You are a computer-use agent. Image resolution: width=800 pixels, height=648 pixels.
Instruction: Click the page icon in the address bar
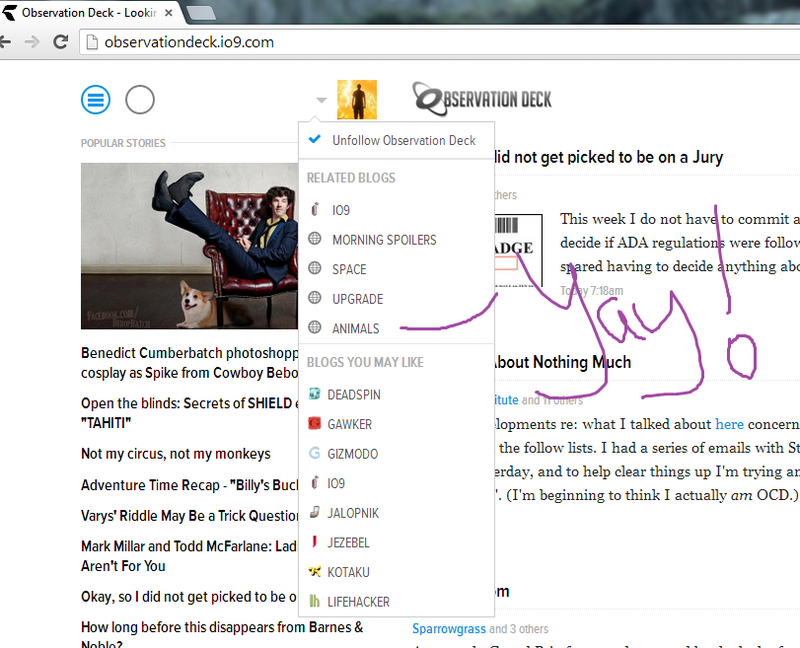coord(92,42)
